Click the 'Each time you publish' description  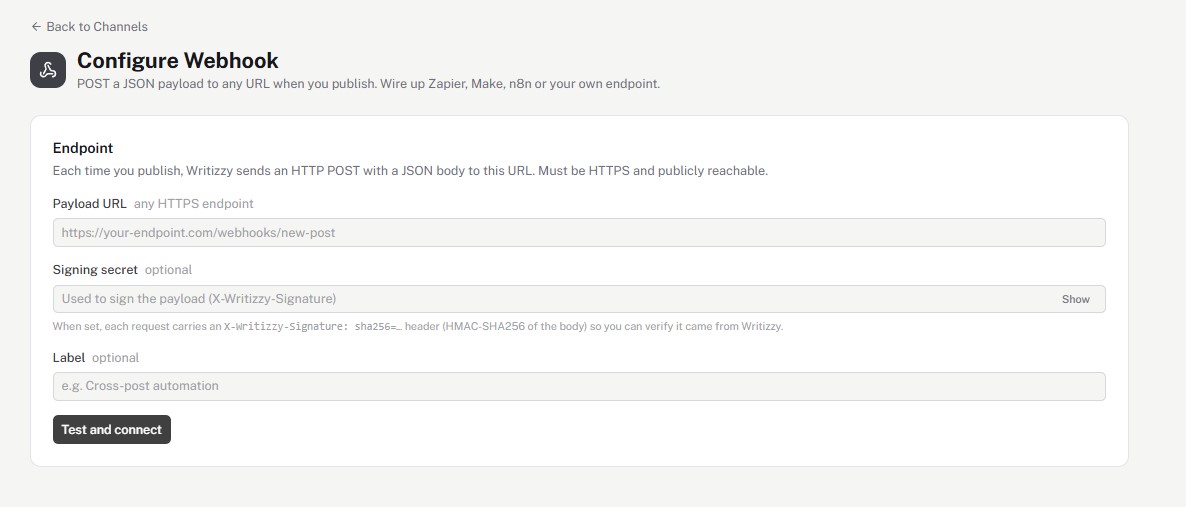point(410,171)
